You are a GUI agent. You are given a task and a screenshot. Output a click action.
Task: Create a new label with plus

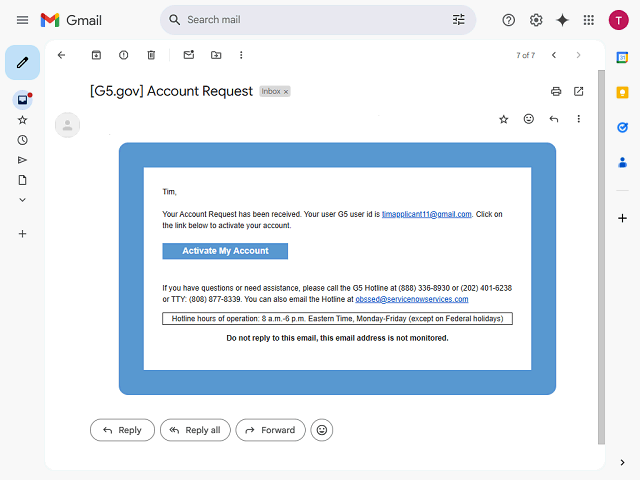click(x=22, y=234)
